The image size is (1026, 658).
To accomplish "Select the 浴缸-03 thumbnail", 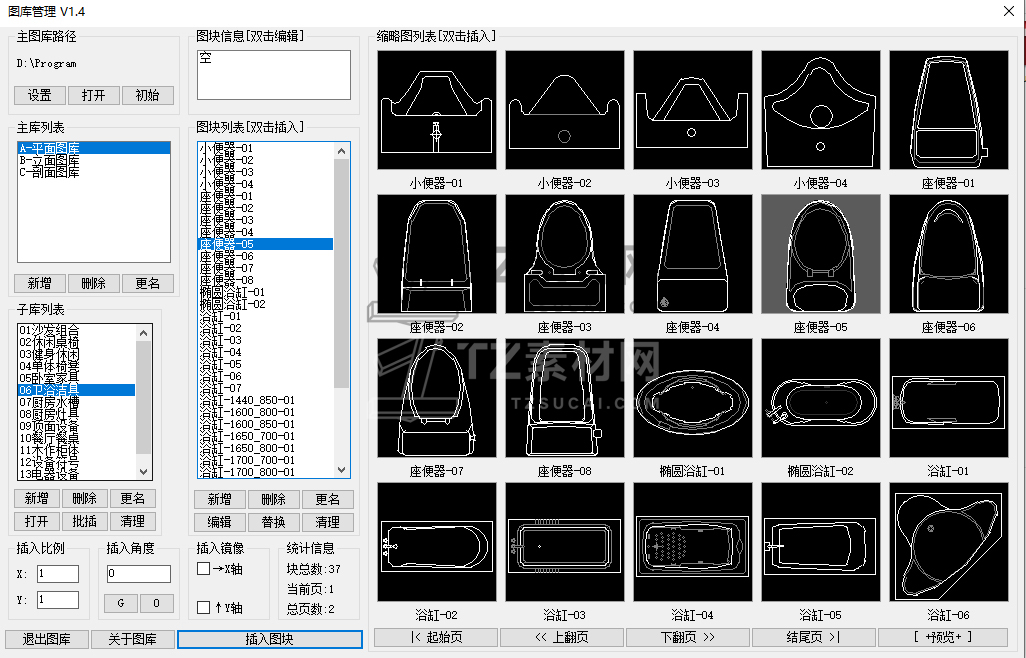I will point(565,542).
